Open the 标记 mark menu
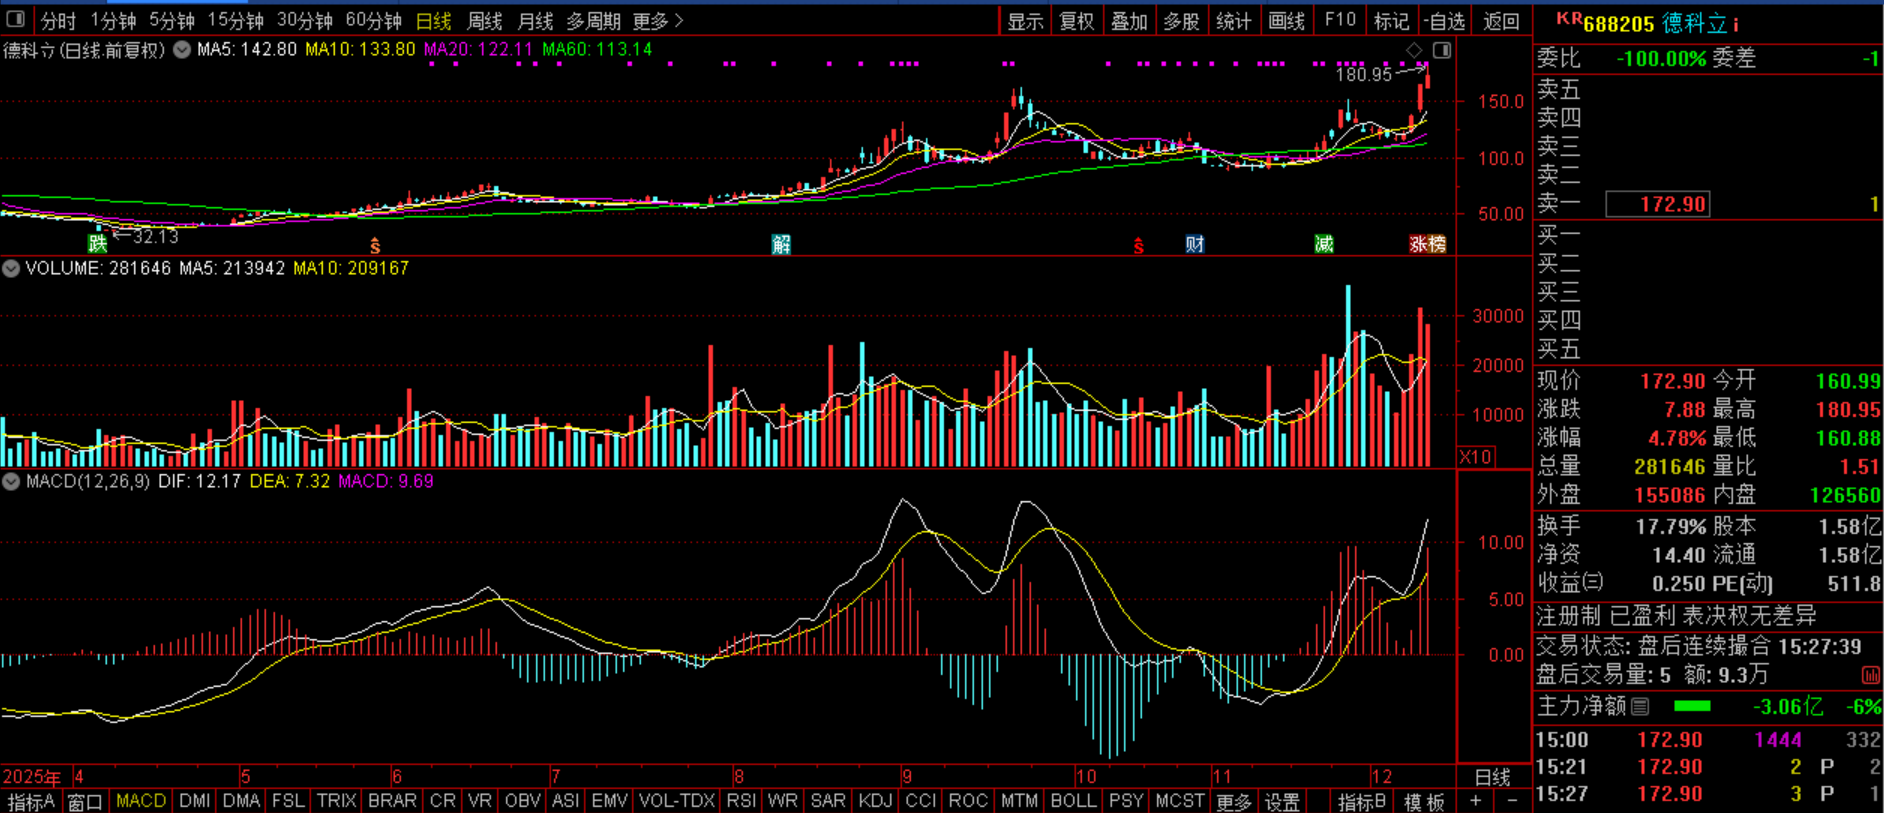The height and width of the screenshot is (813, 1884). tap(1391, 21)
